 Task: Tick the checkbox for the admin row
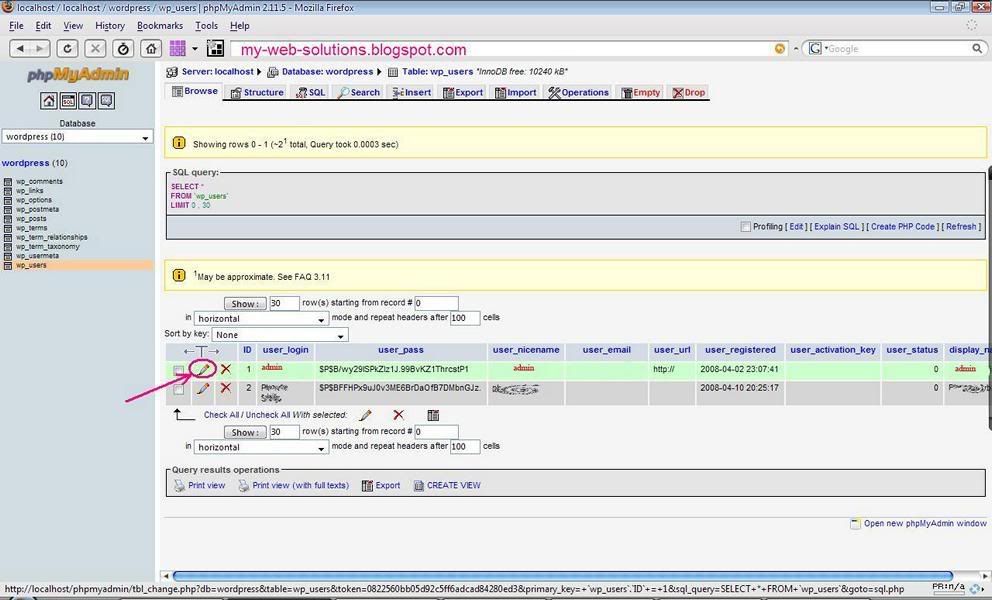tap(178, 370)
